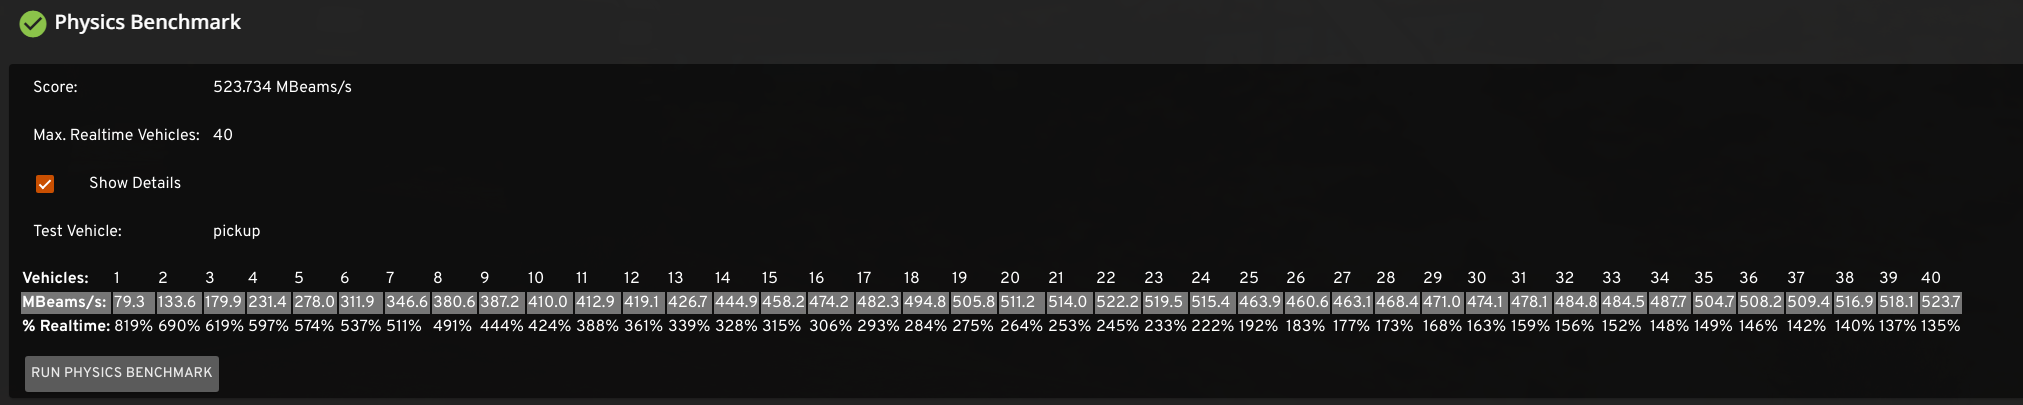
Task: Select the 514.0 MBeams/s cell
Action: 1067,302
